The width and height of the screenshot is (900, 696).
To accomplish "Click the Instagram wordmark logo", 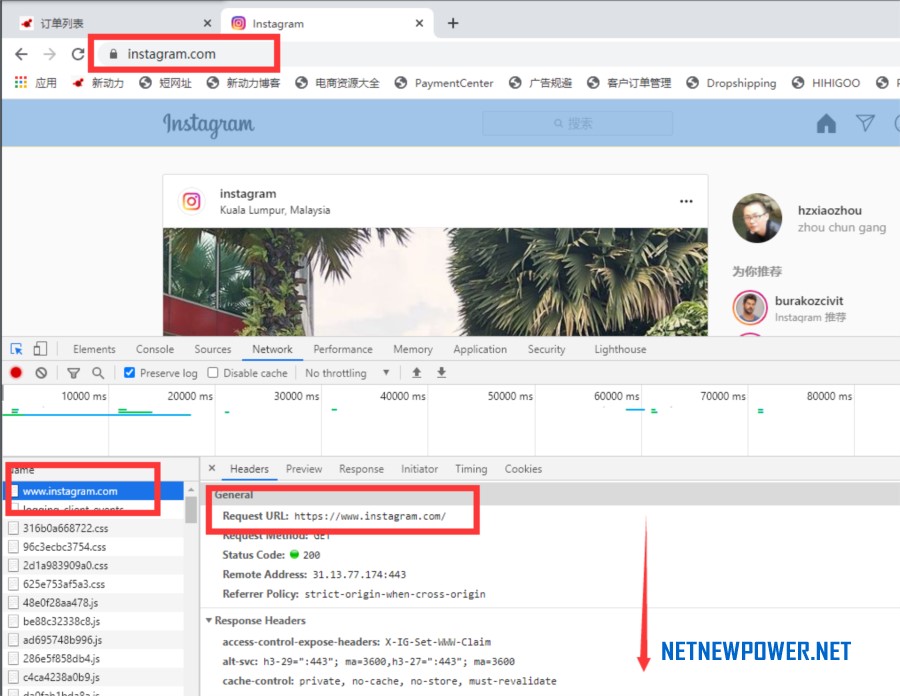I will [208, 124].
